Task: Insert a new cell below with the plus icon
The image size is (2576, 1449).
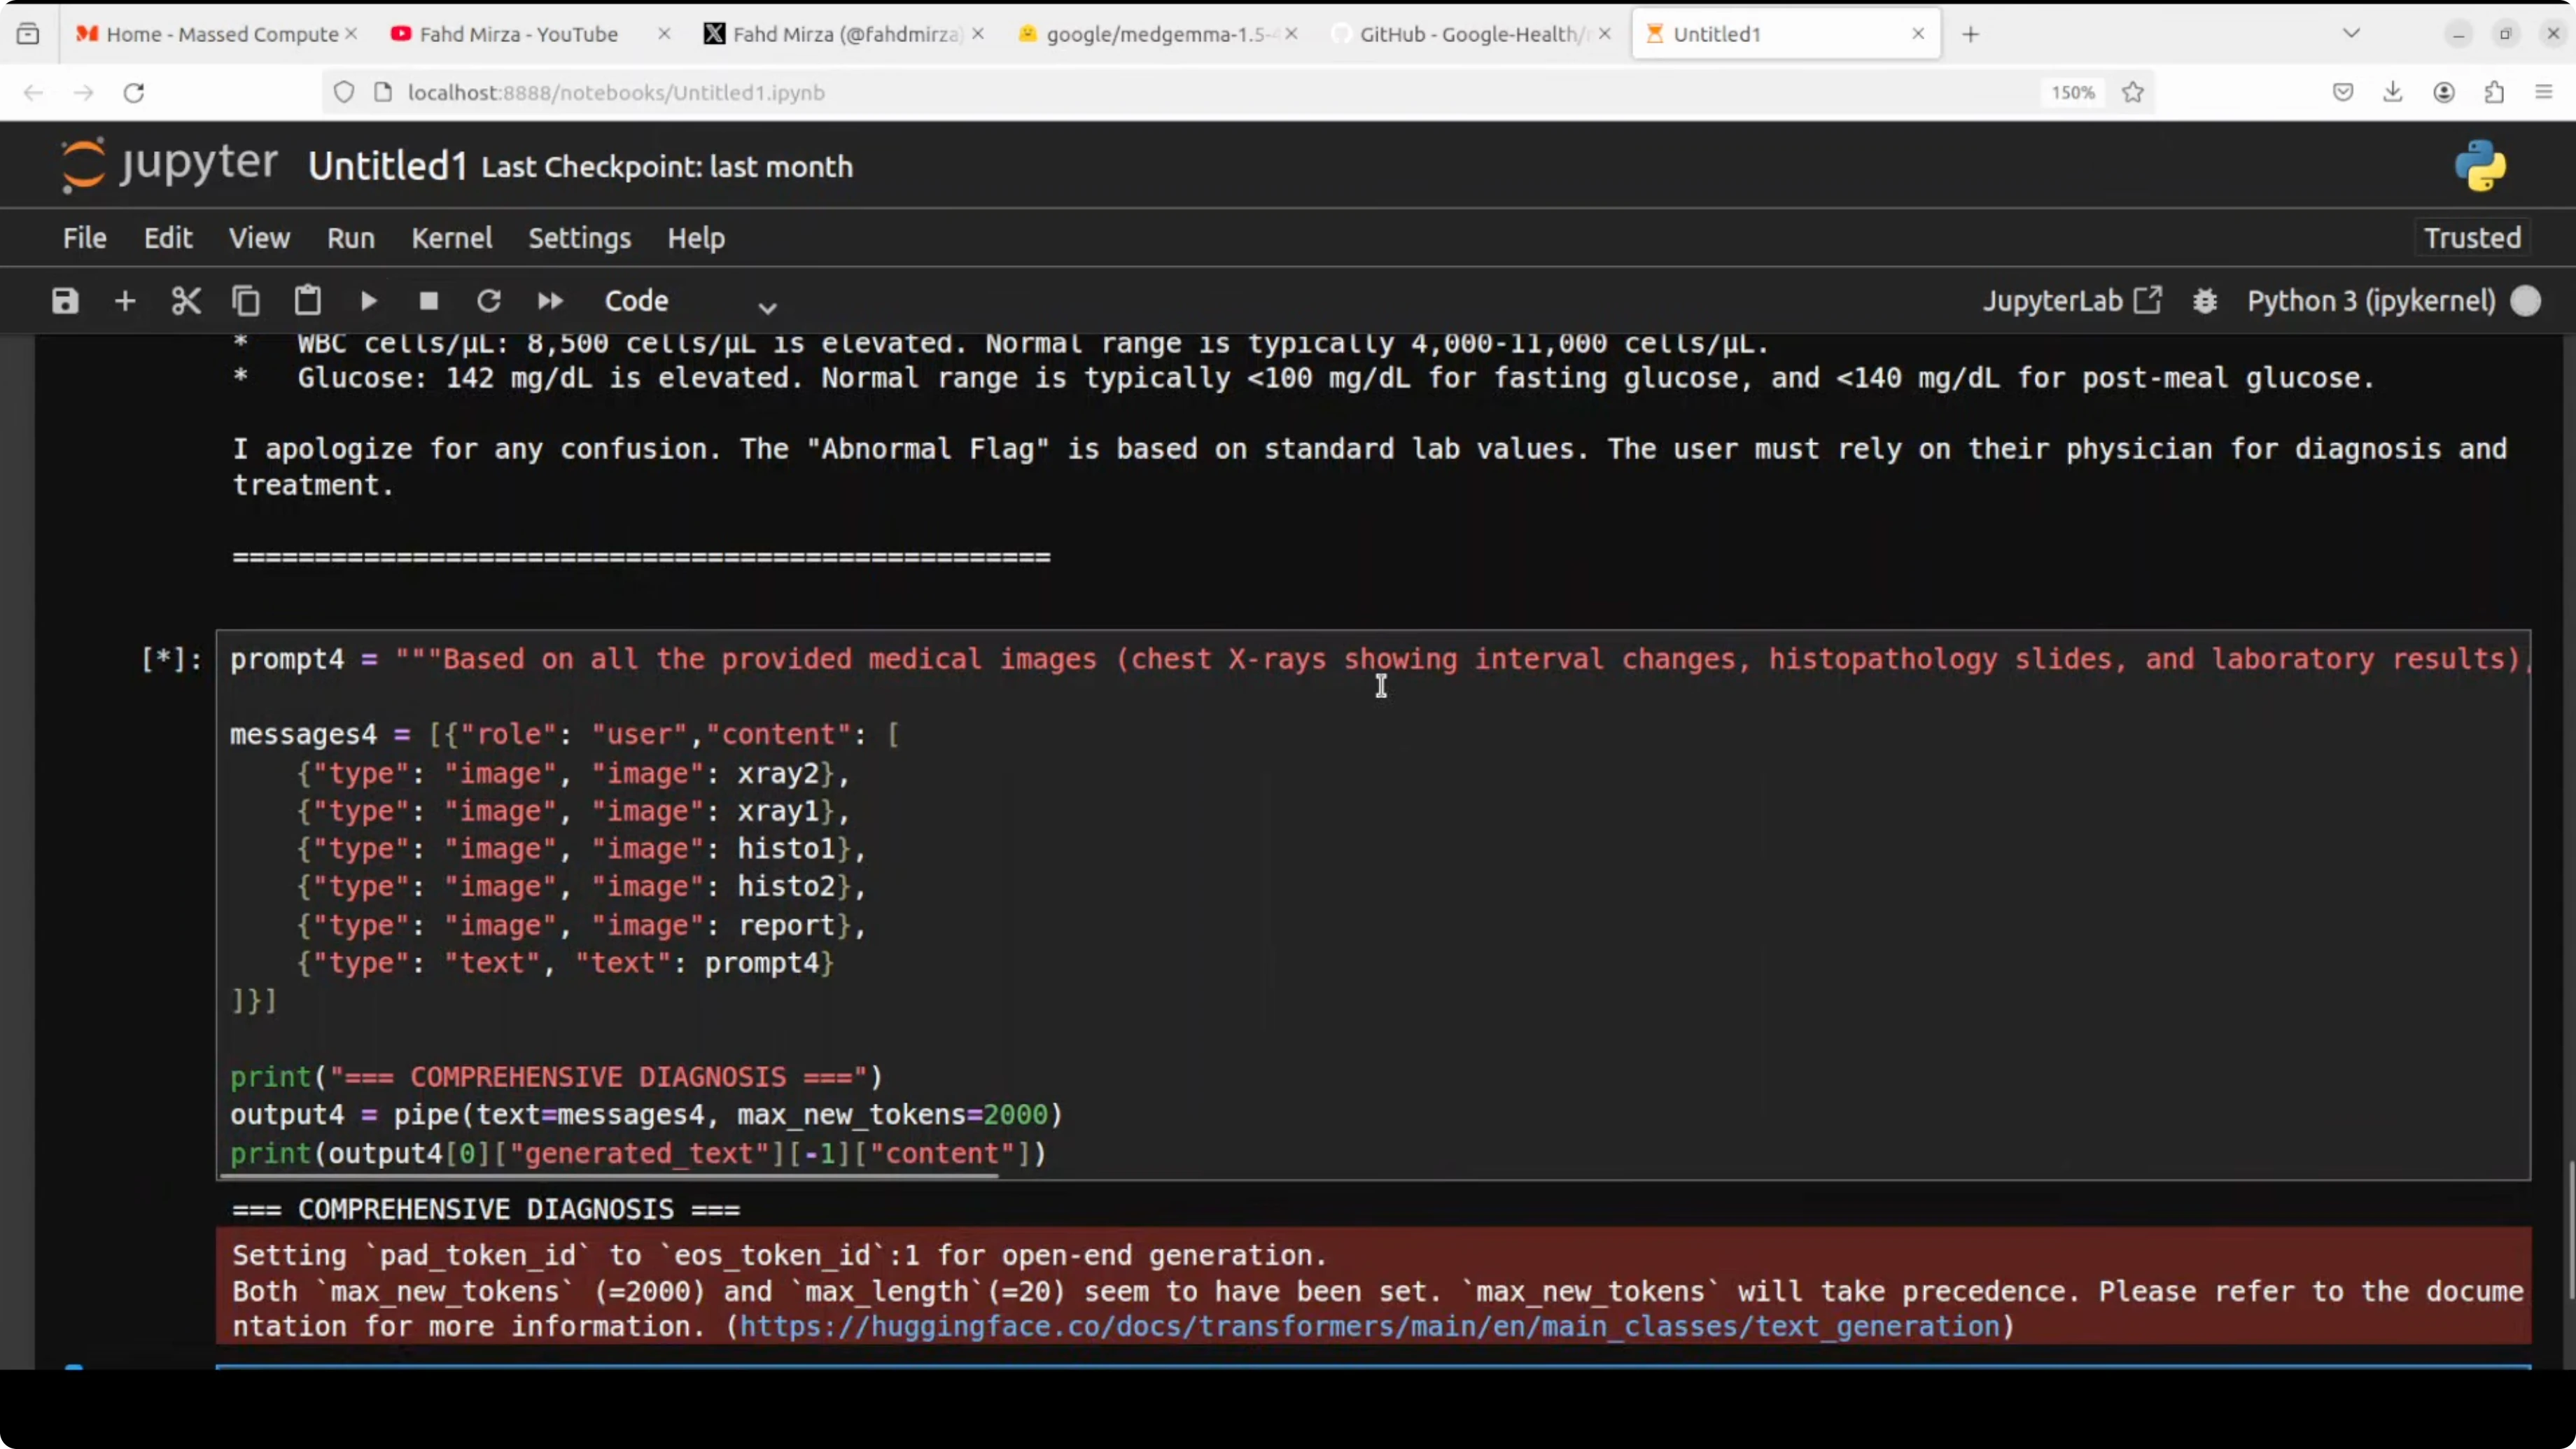Action: (125, 301)
